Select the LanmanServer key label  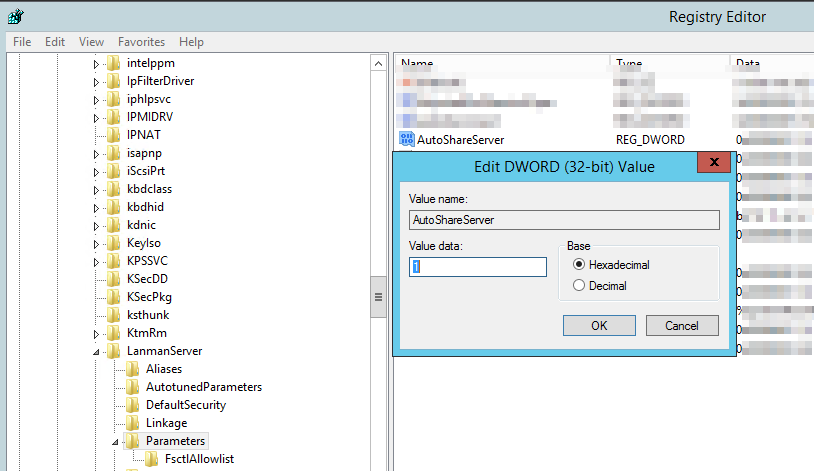pyautogui.click(x=165, y=351)
